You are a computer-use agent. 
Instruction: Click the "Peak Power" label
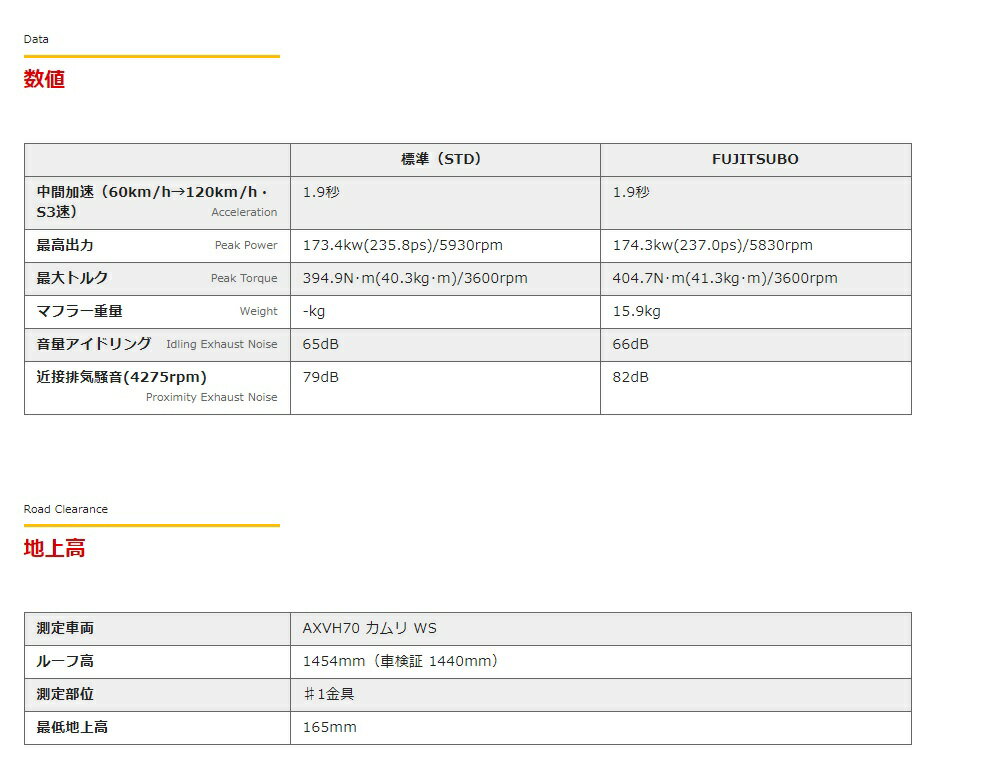click(246, 245)
